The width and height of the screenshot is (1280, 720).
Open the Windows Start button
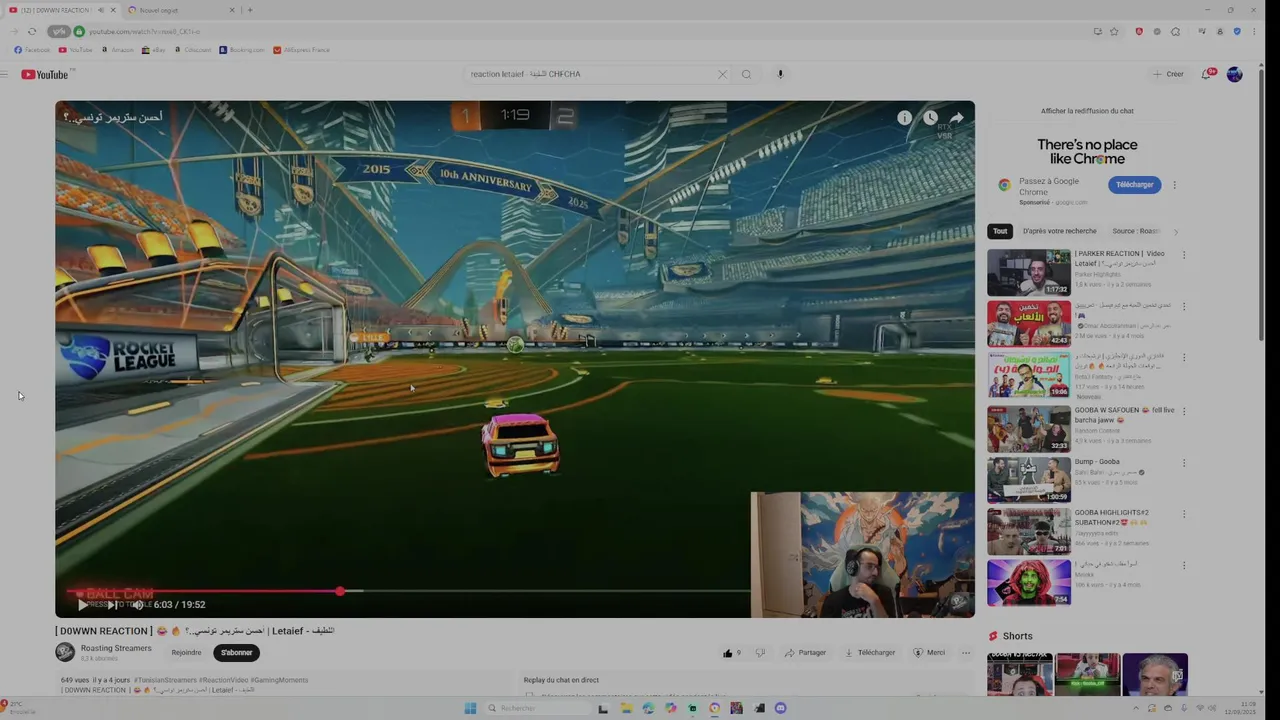tap(470, 708)
